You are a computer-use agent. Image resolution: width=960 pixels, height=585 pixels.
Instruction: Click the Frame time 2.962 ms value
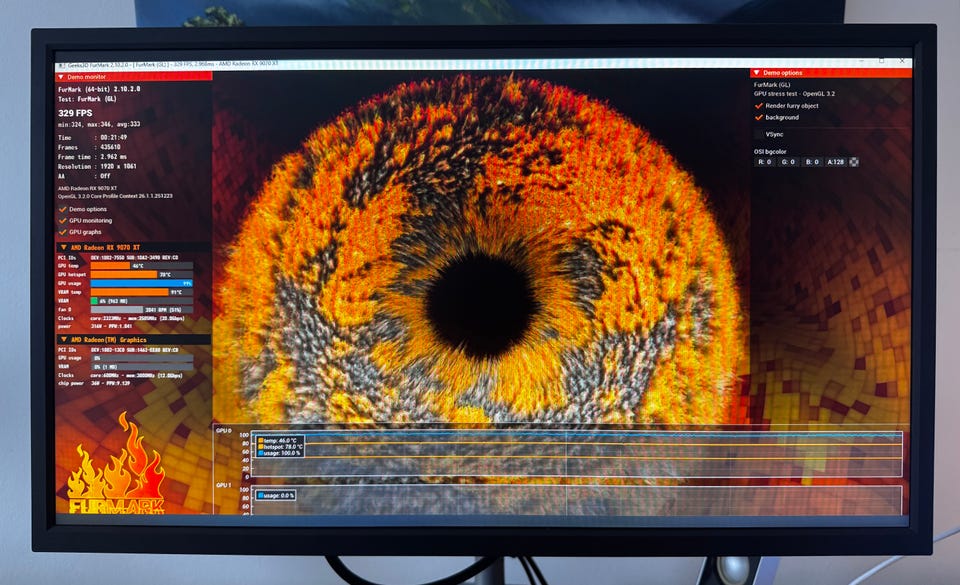[114, 157]
